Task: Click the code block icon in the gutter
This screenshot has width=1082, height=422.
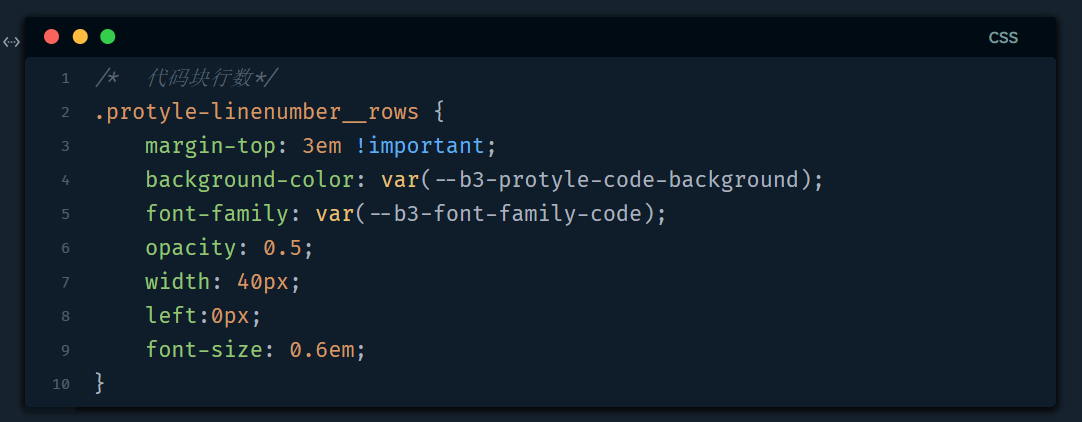Action: tap(11, 42)
